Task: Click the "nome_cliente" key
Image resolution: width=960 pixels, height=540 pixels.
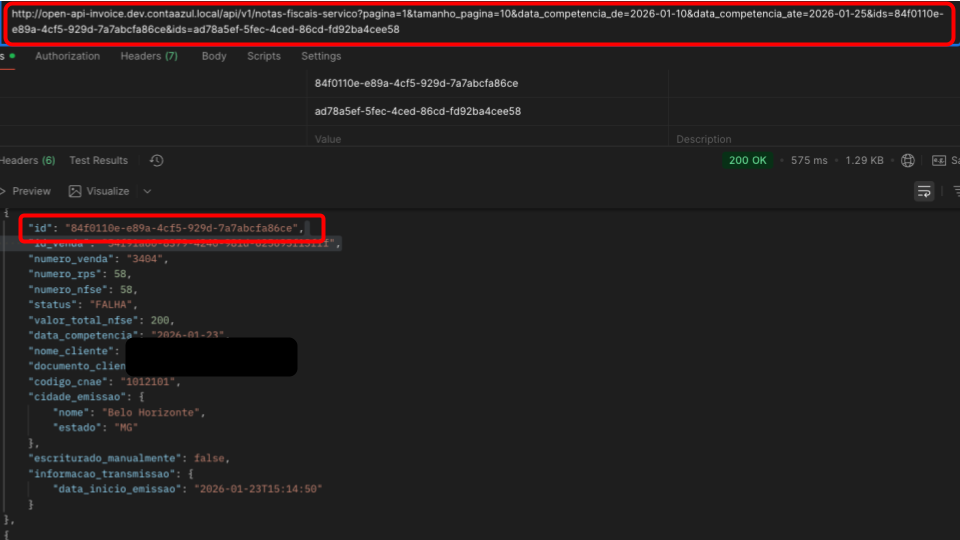Action: click(x=70, y=351)
